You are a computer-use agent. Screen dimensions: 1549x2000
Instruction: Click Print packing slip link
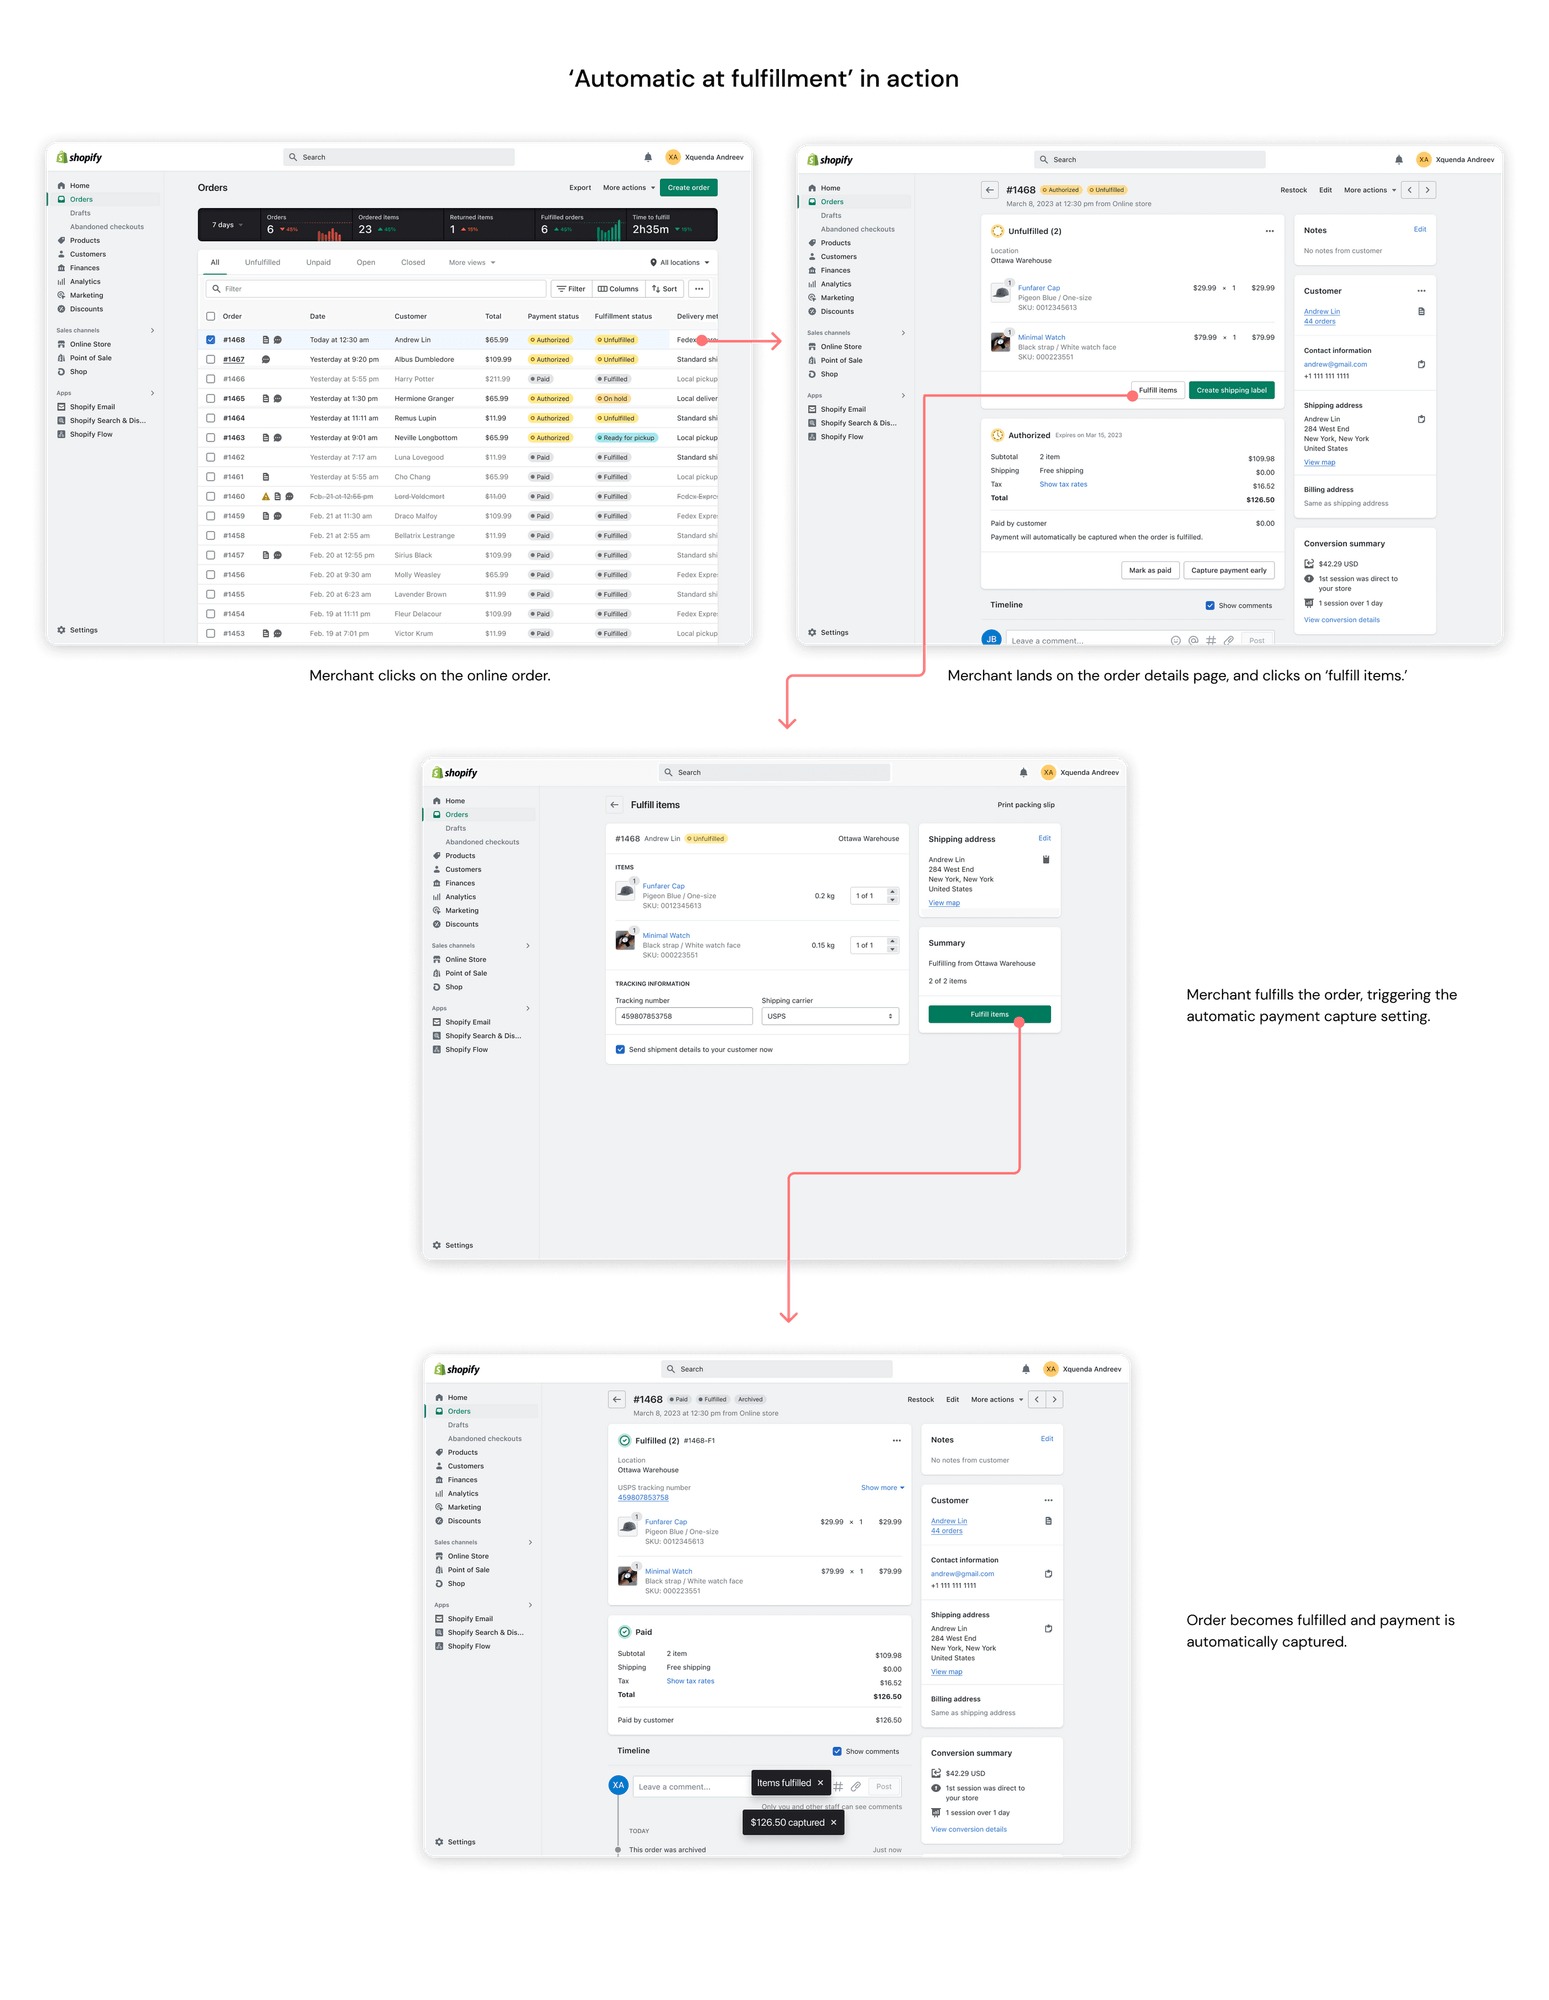(x=1026, y=805)
